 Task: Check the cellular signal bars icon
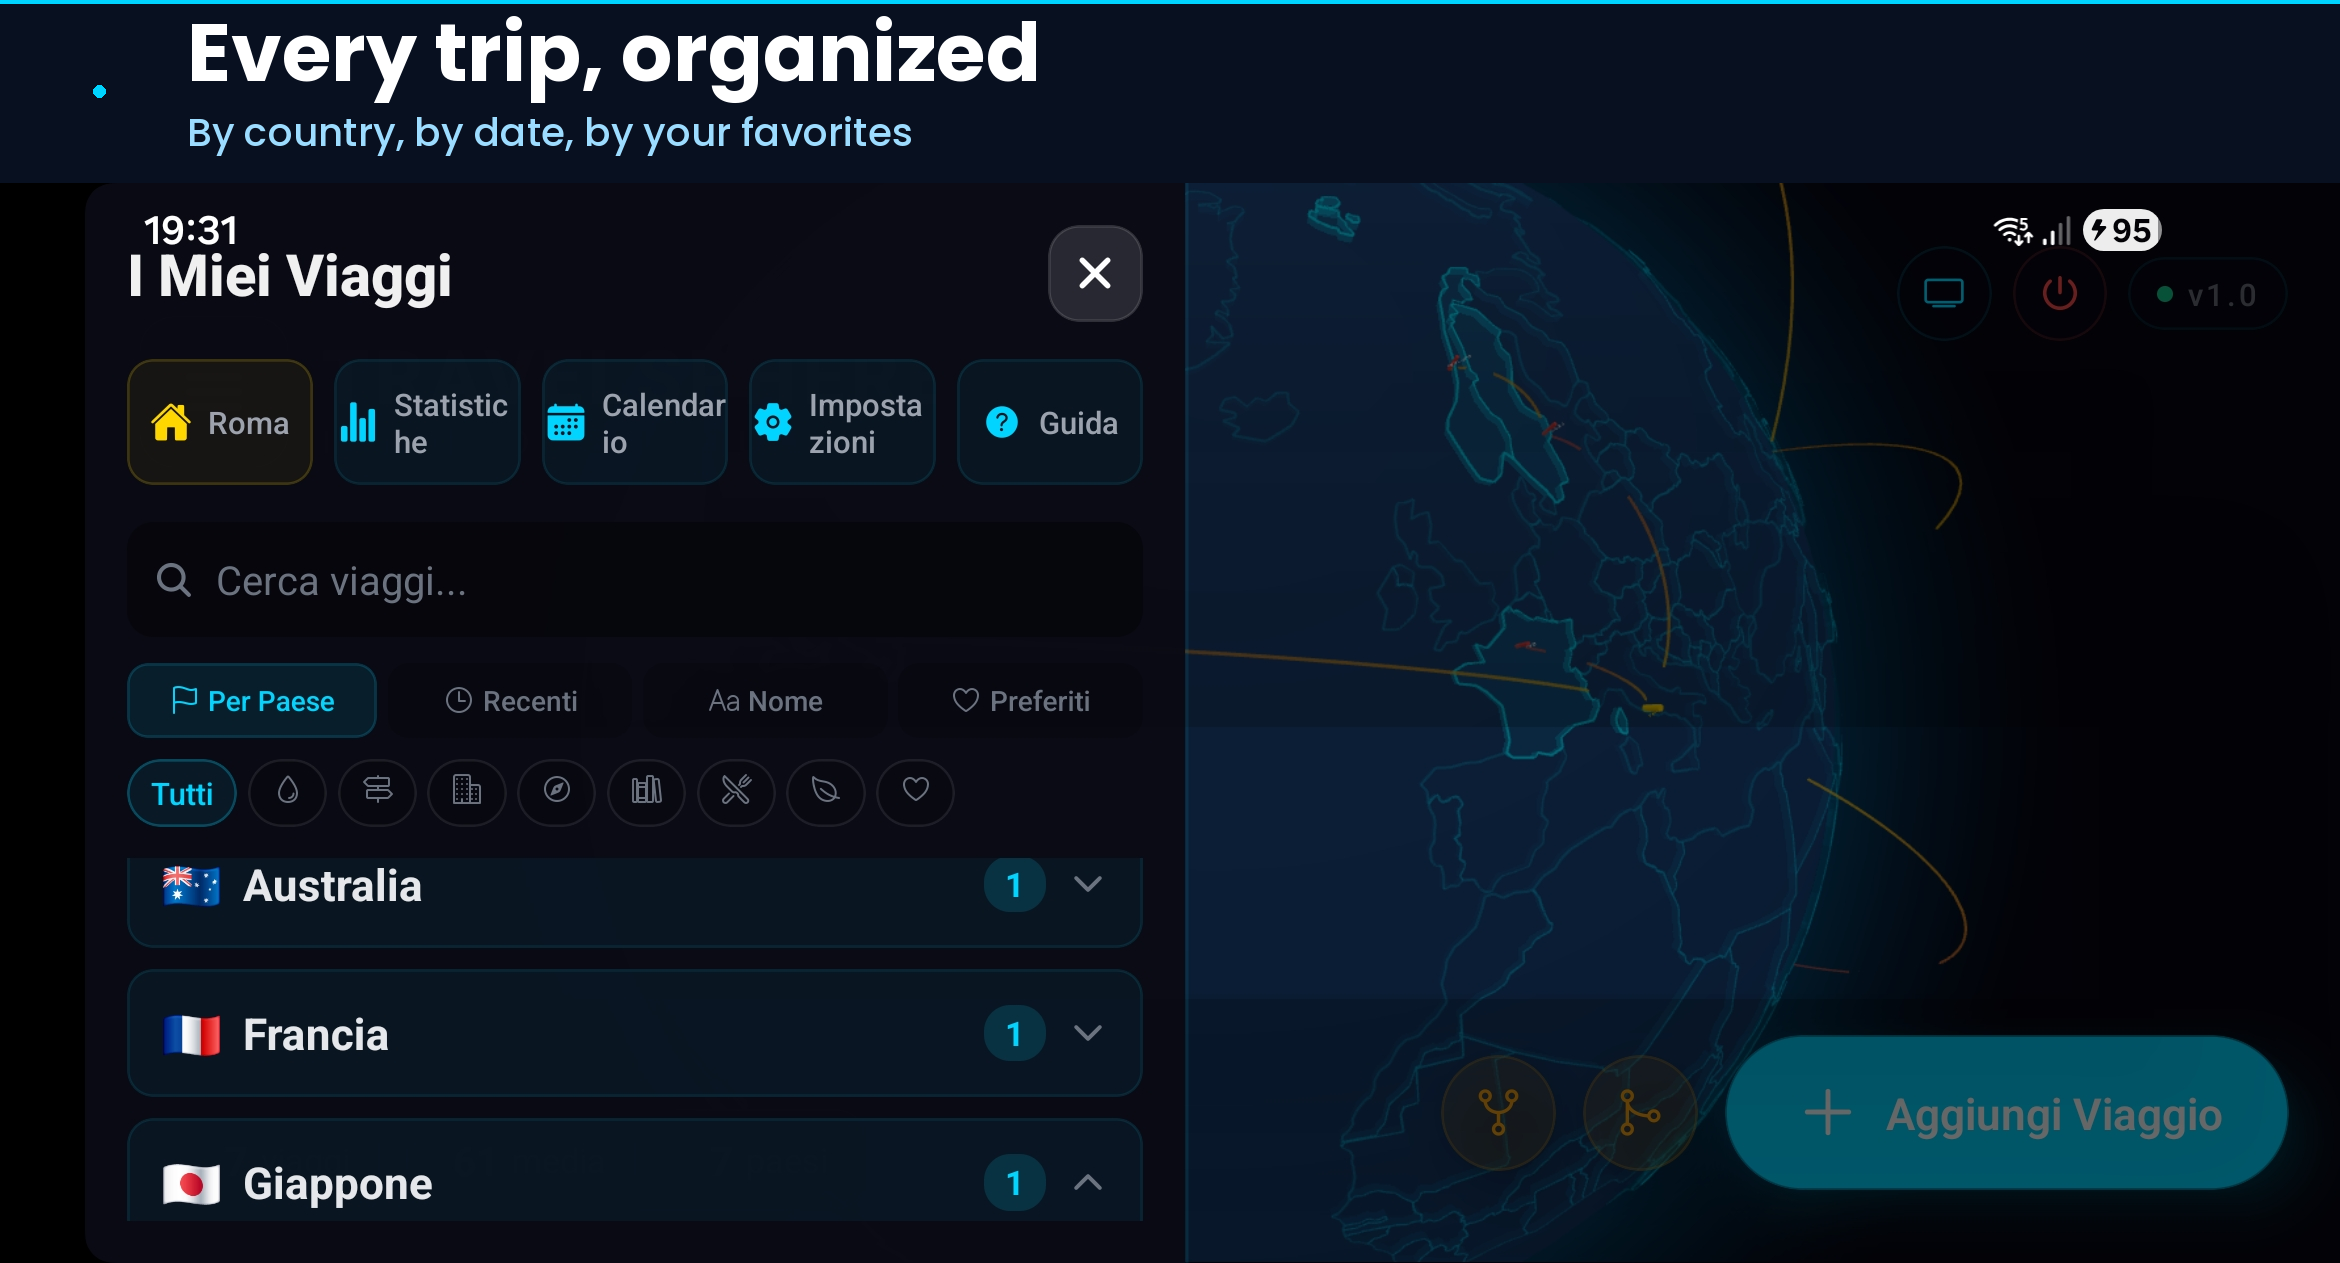click(2057, 231)
